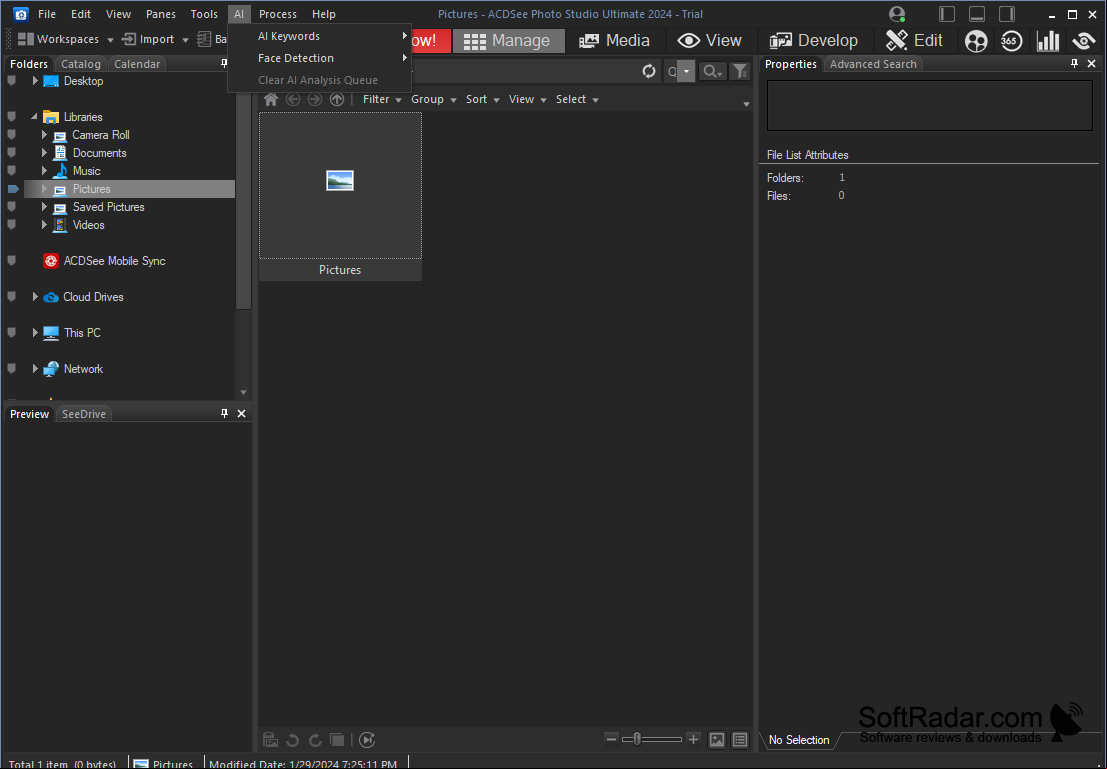Toggle the left pane layout icon
The image size is (1107, 769).
tap(947, 14)
